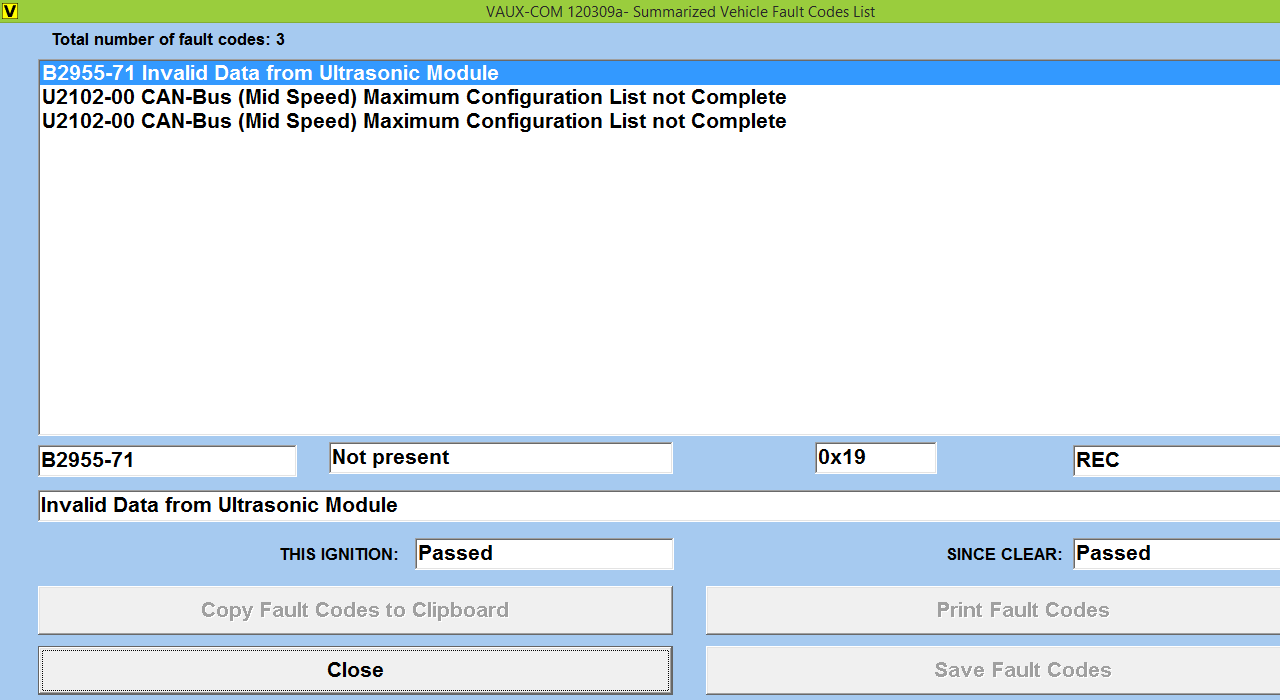Click the fault code field showing B2955-71
1280x700 pixels.
(167, 460)
